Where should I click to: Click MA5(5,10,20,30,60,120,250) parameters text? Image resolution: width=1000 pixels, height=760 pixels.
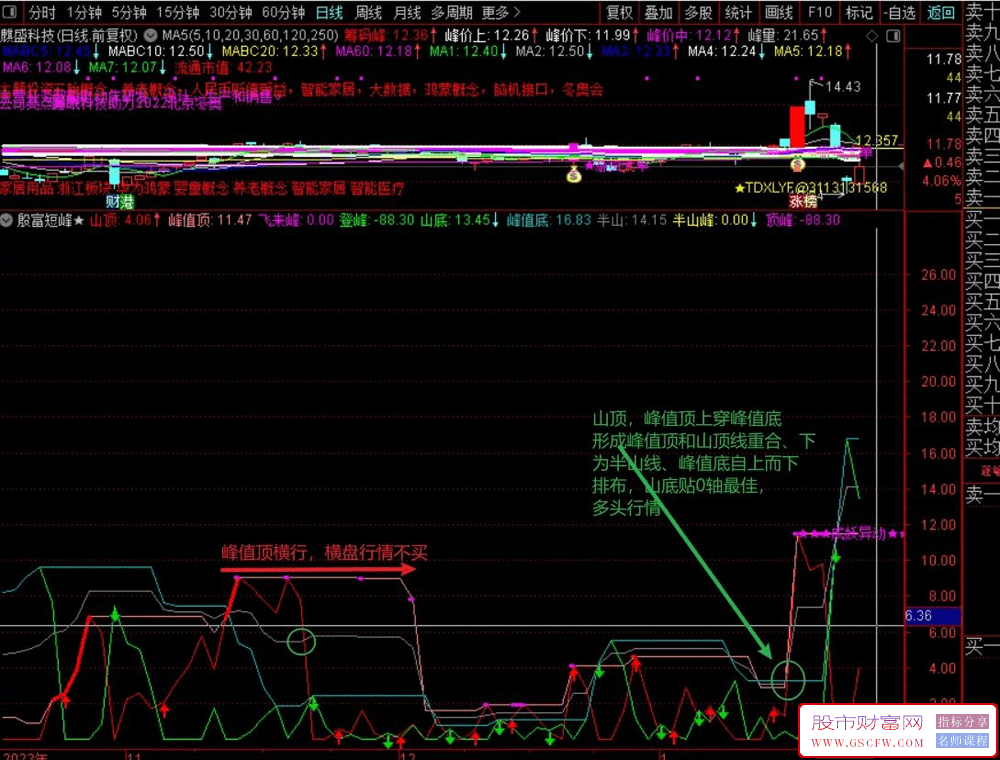click(250, 35)
